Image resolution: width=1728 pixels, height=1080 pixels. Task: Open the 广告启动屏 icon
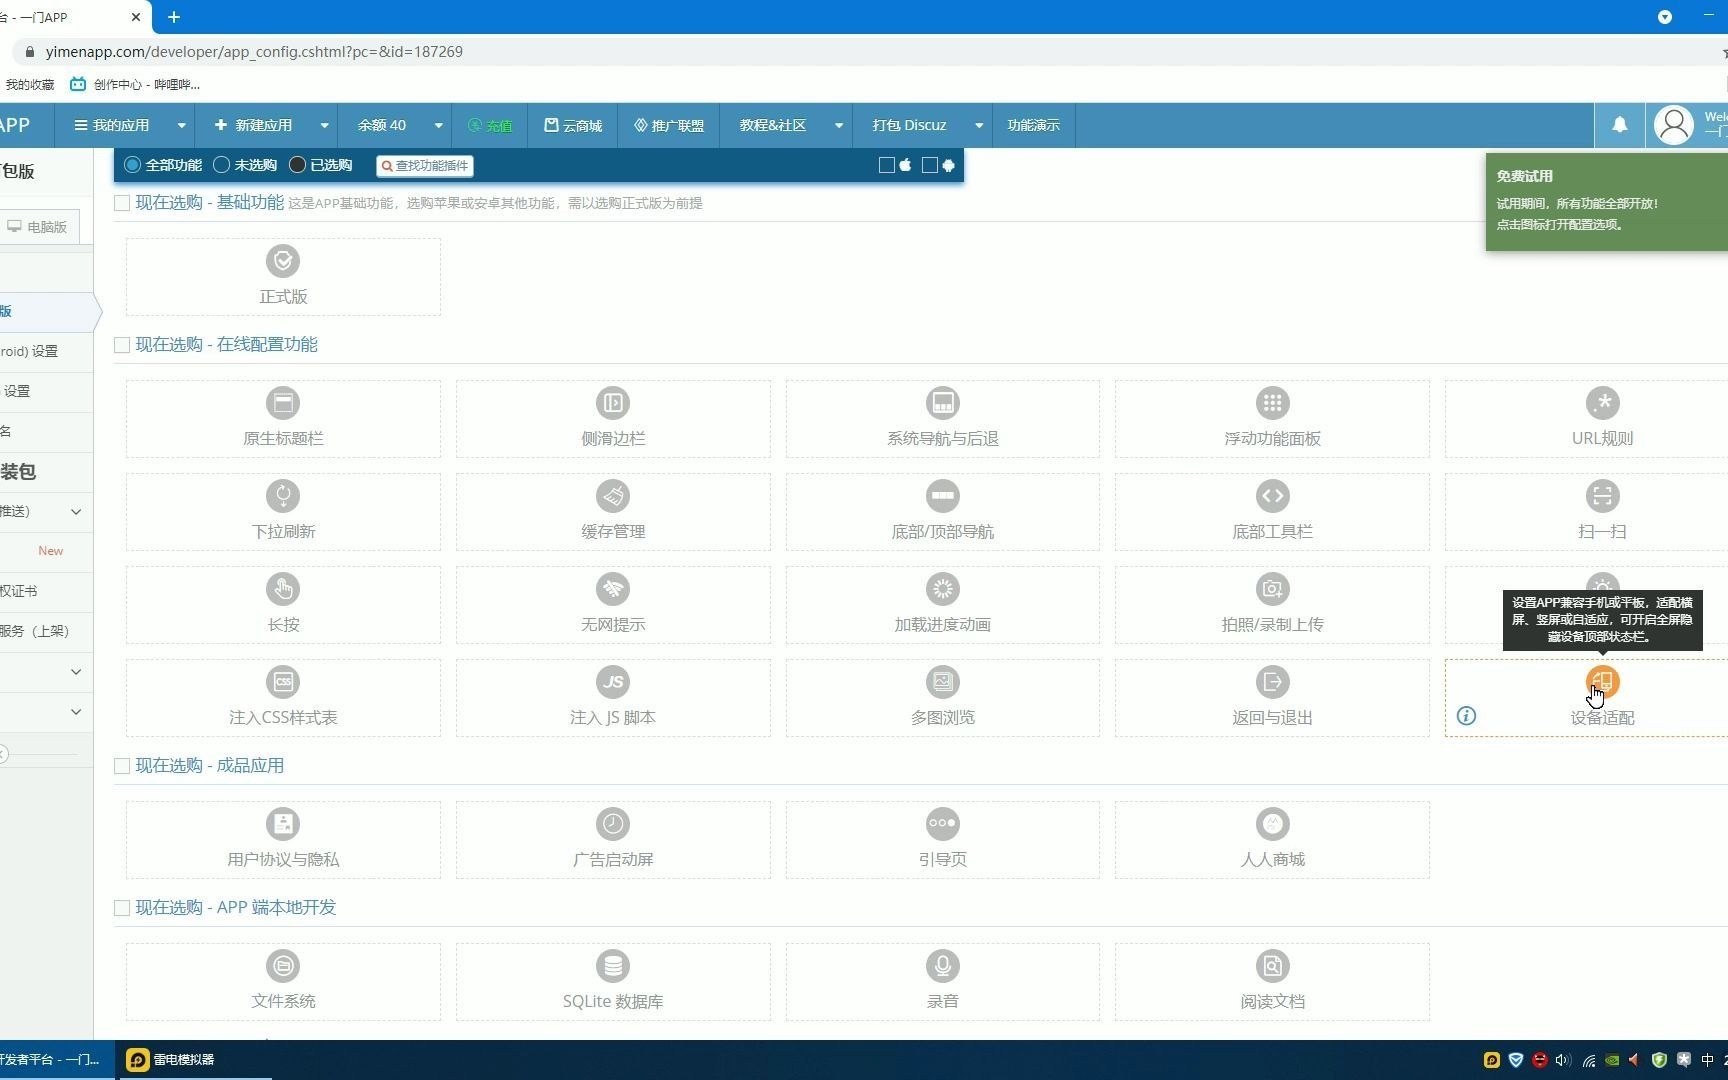pyautogui.click(x=613, y=824)
